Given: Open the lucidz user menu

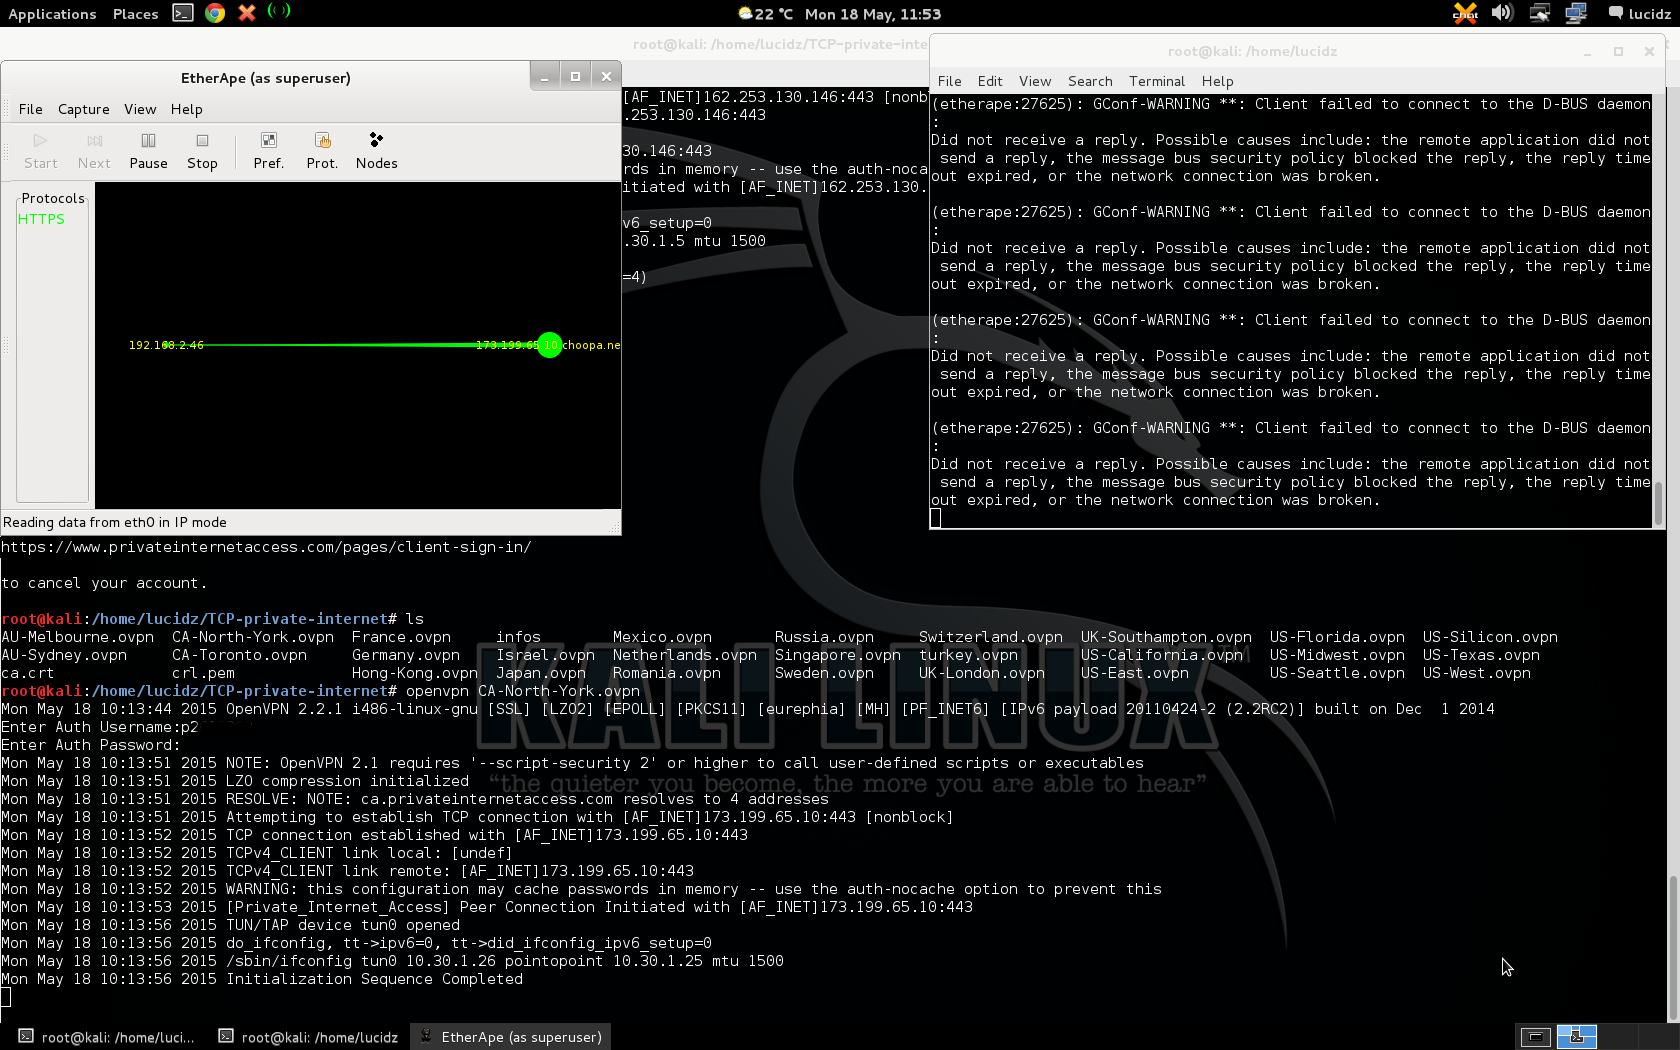Looking at the screenshot, I should pos(1639,14).
